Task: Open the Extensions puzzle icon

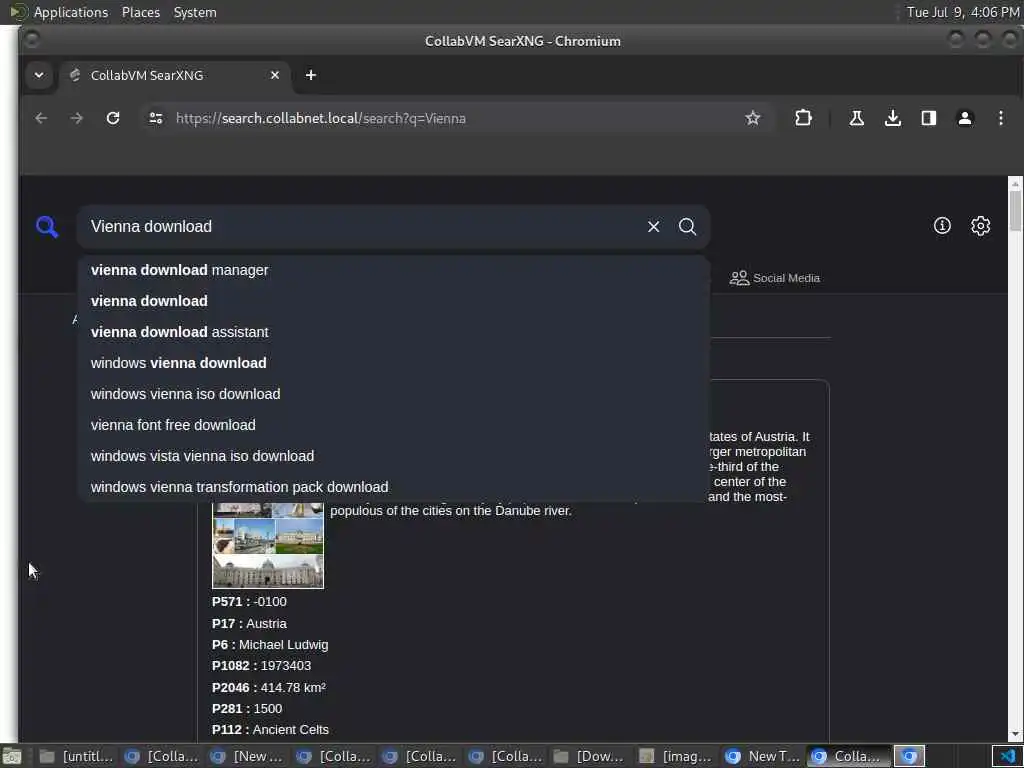Action: [803, 118]
